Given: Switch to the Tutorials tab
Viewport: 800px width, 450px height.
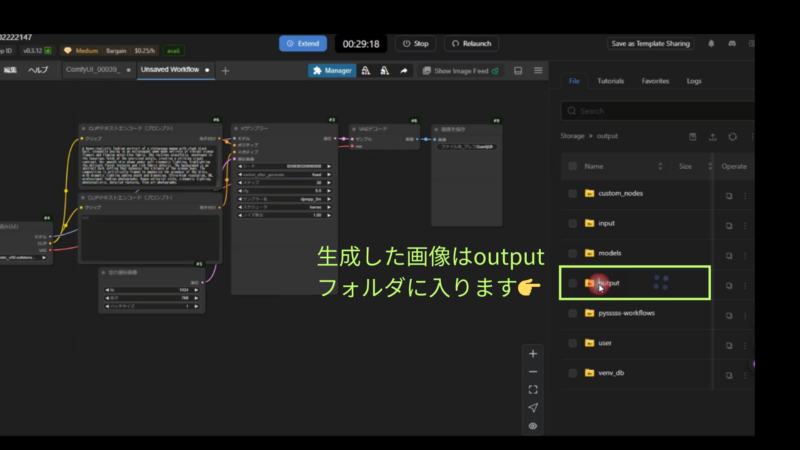Looking at the screenshot, I should point(610,81).
